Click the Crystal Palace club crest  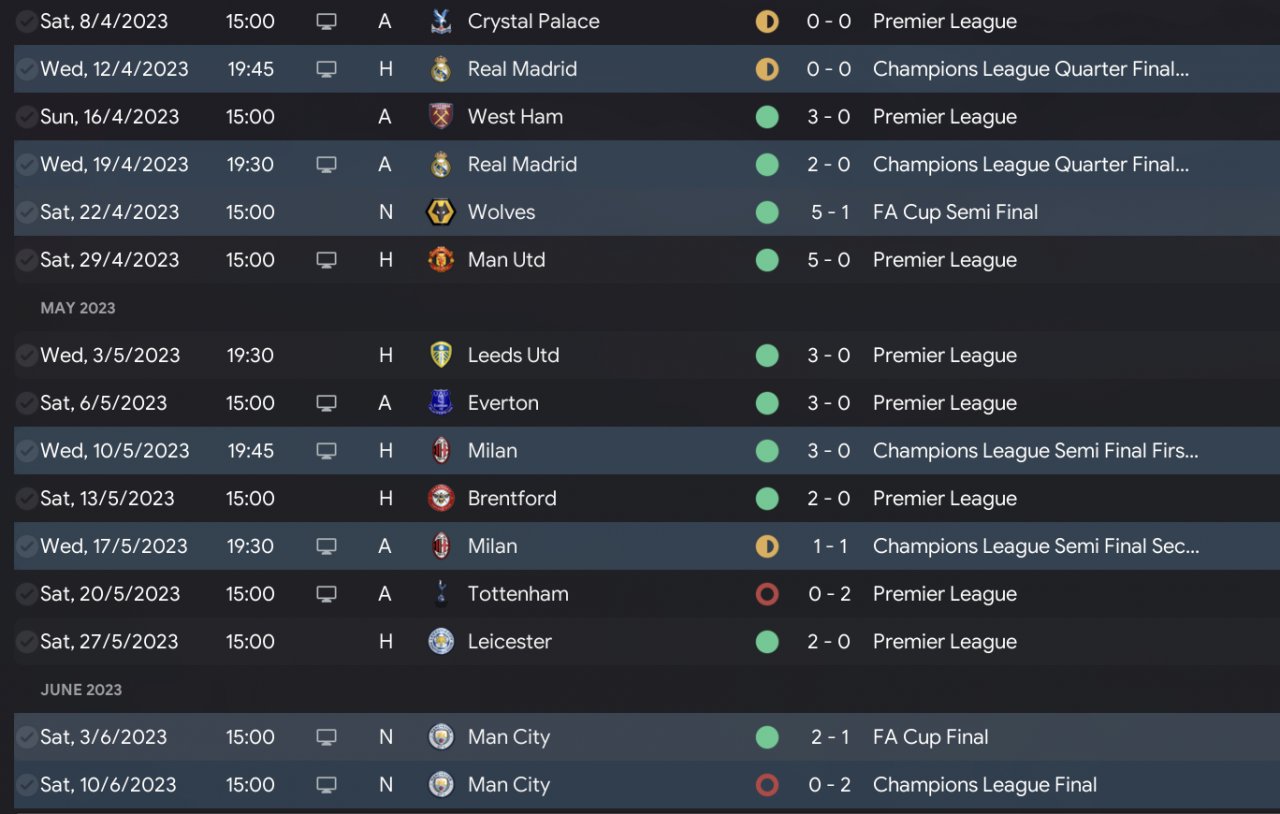[x=441, y=21]
